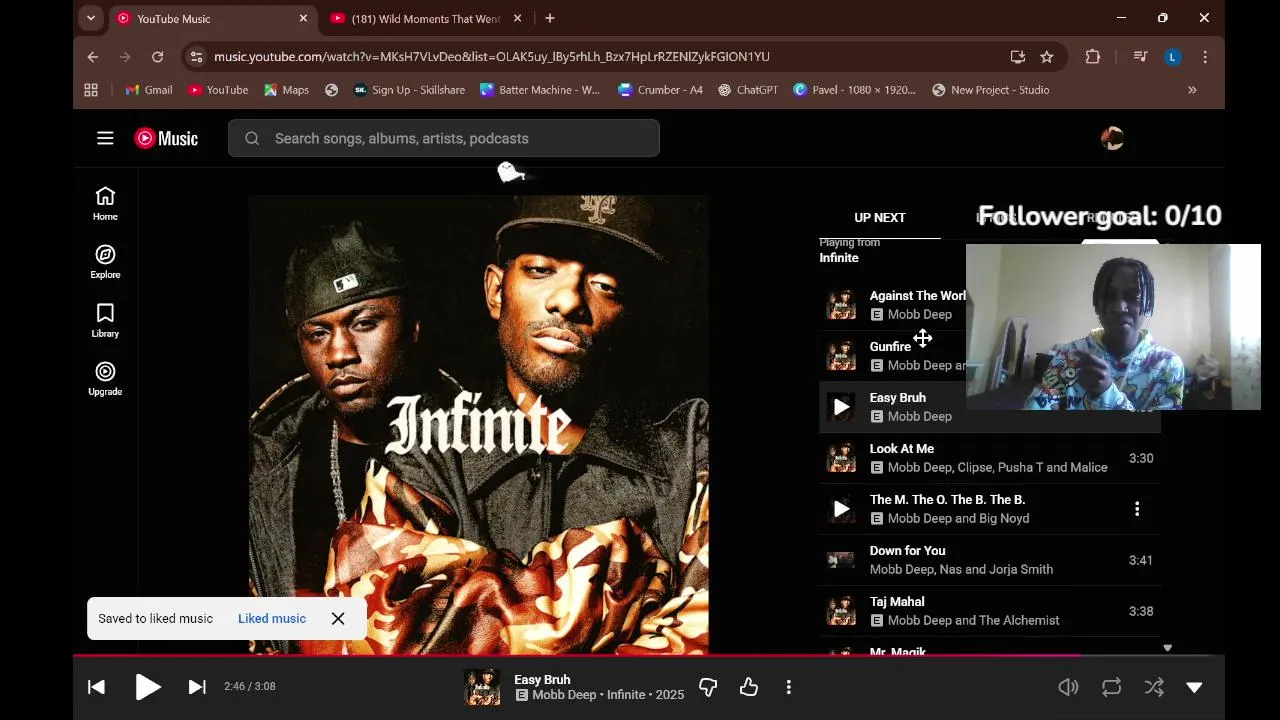Switch to the UP NEXT tab
This screenshot has height=720, width=1280.
pos(880,217)
